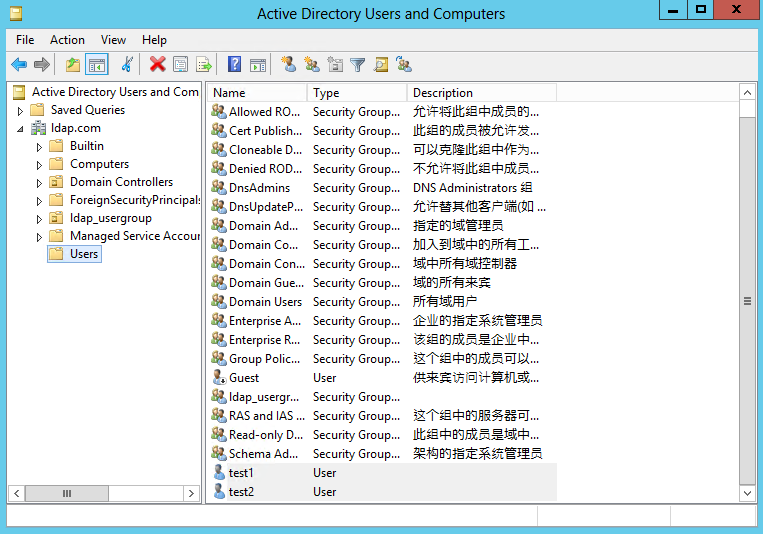
Task: Select the RAS and IAS ... row
Action: pos(382,415)
